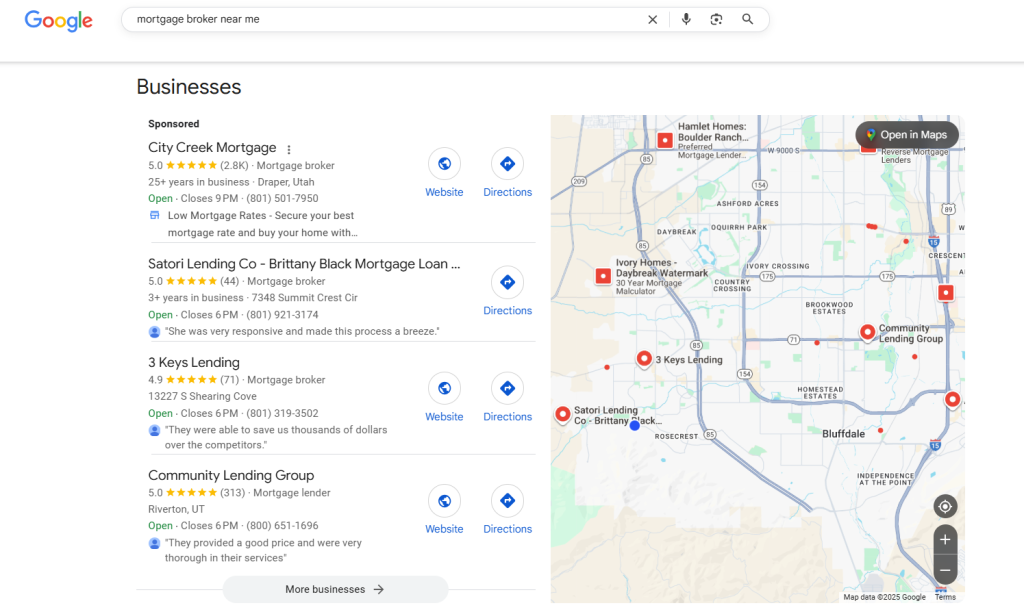The height and width of the screenshot is (612, 1024).
Task: Click review 'They provided a good price'
Action: (x=263, y=551)
